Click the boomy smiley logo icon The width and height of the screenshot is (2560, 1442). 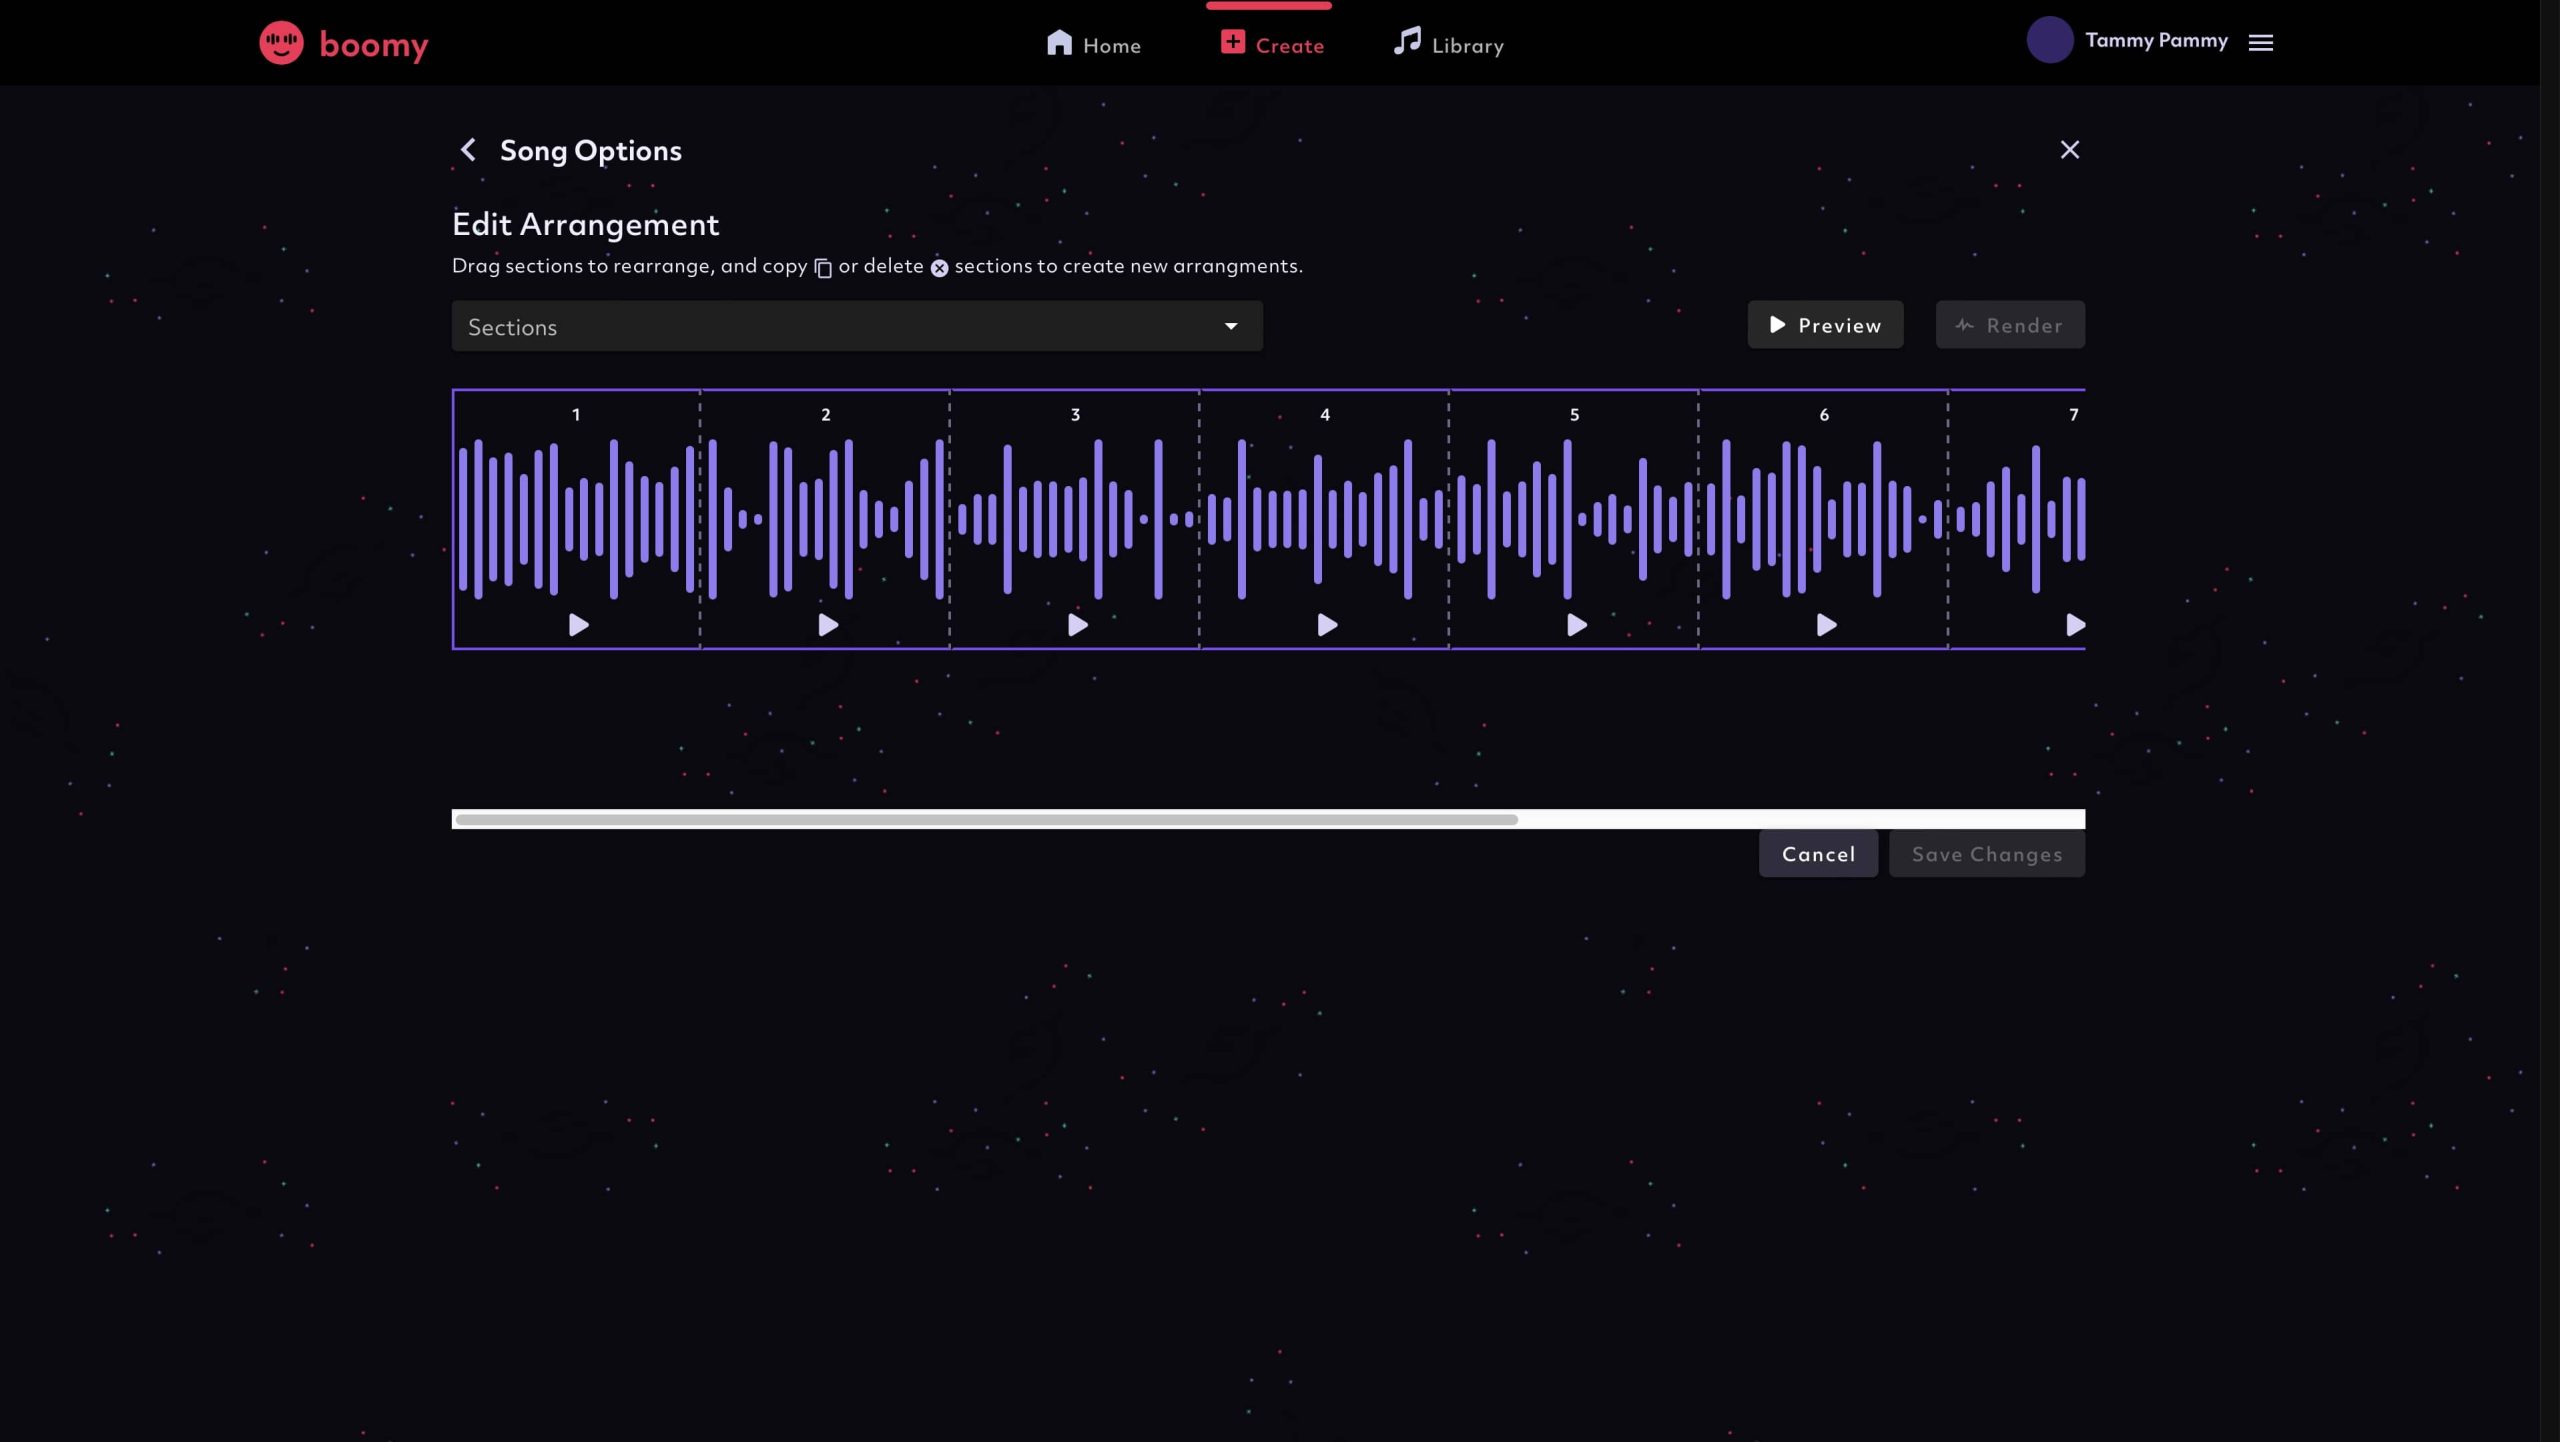(281, 43)
